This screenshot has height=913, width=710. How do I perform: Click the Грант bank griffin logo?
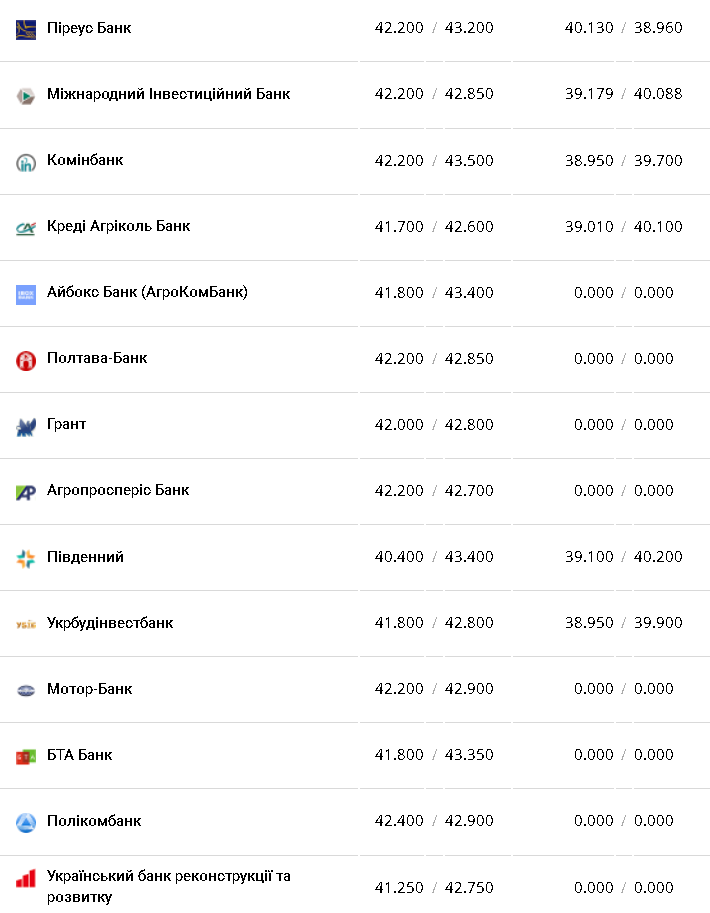pyautogui.click(x=26, y=427)
